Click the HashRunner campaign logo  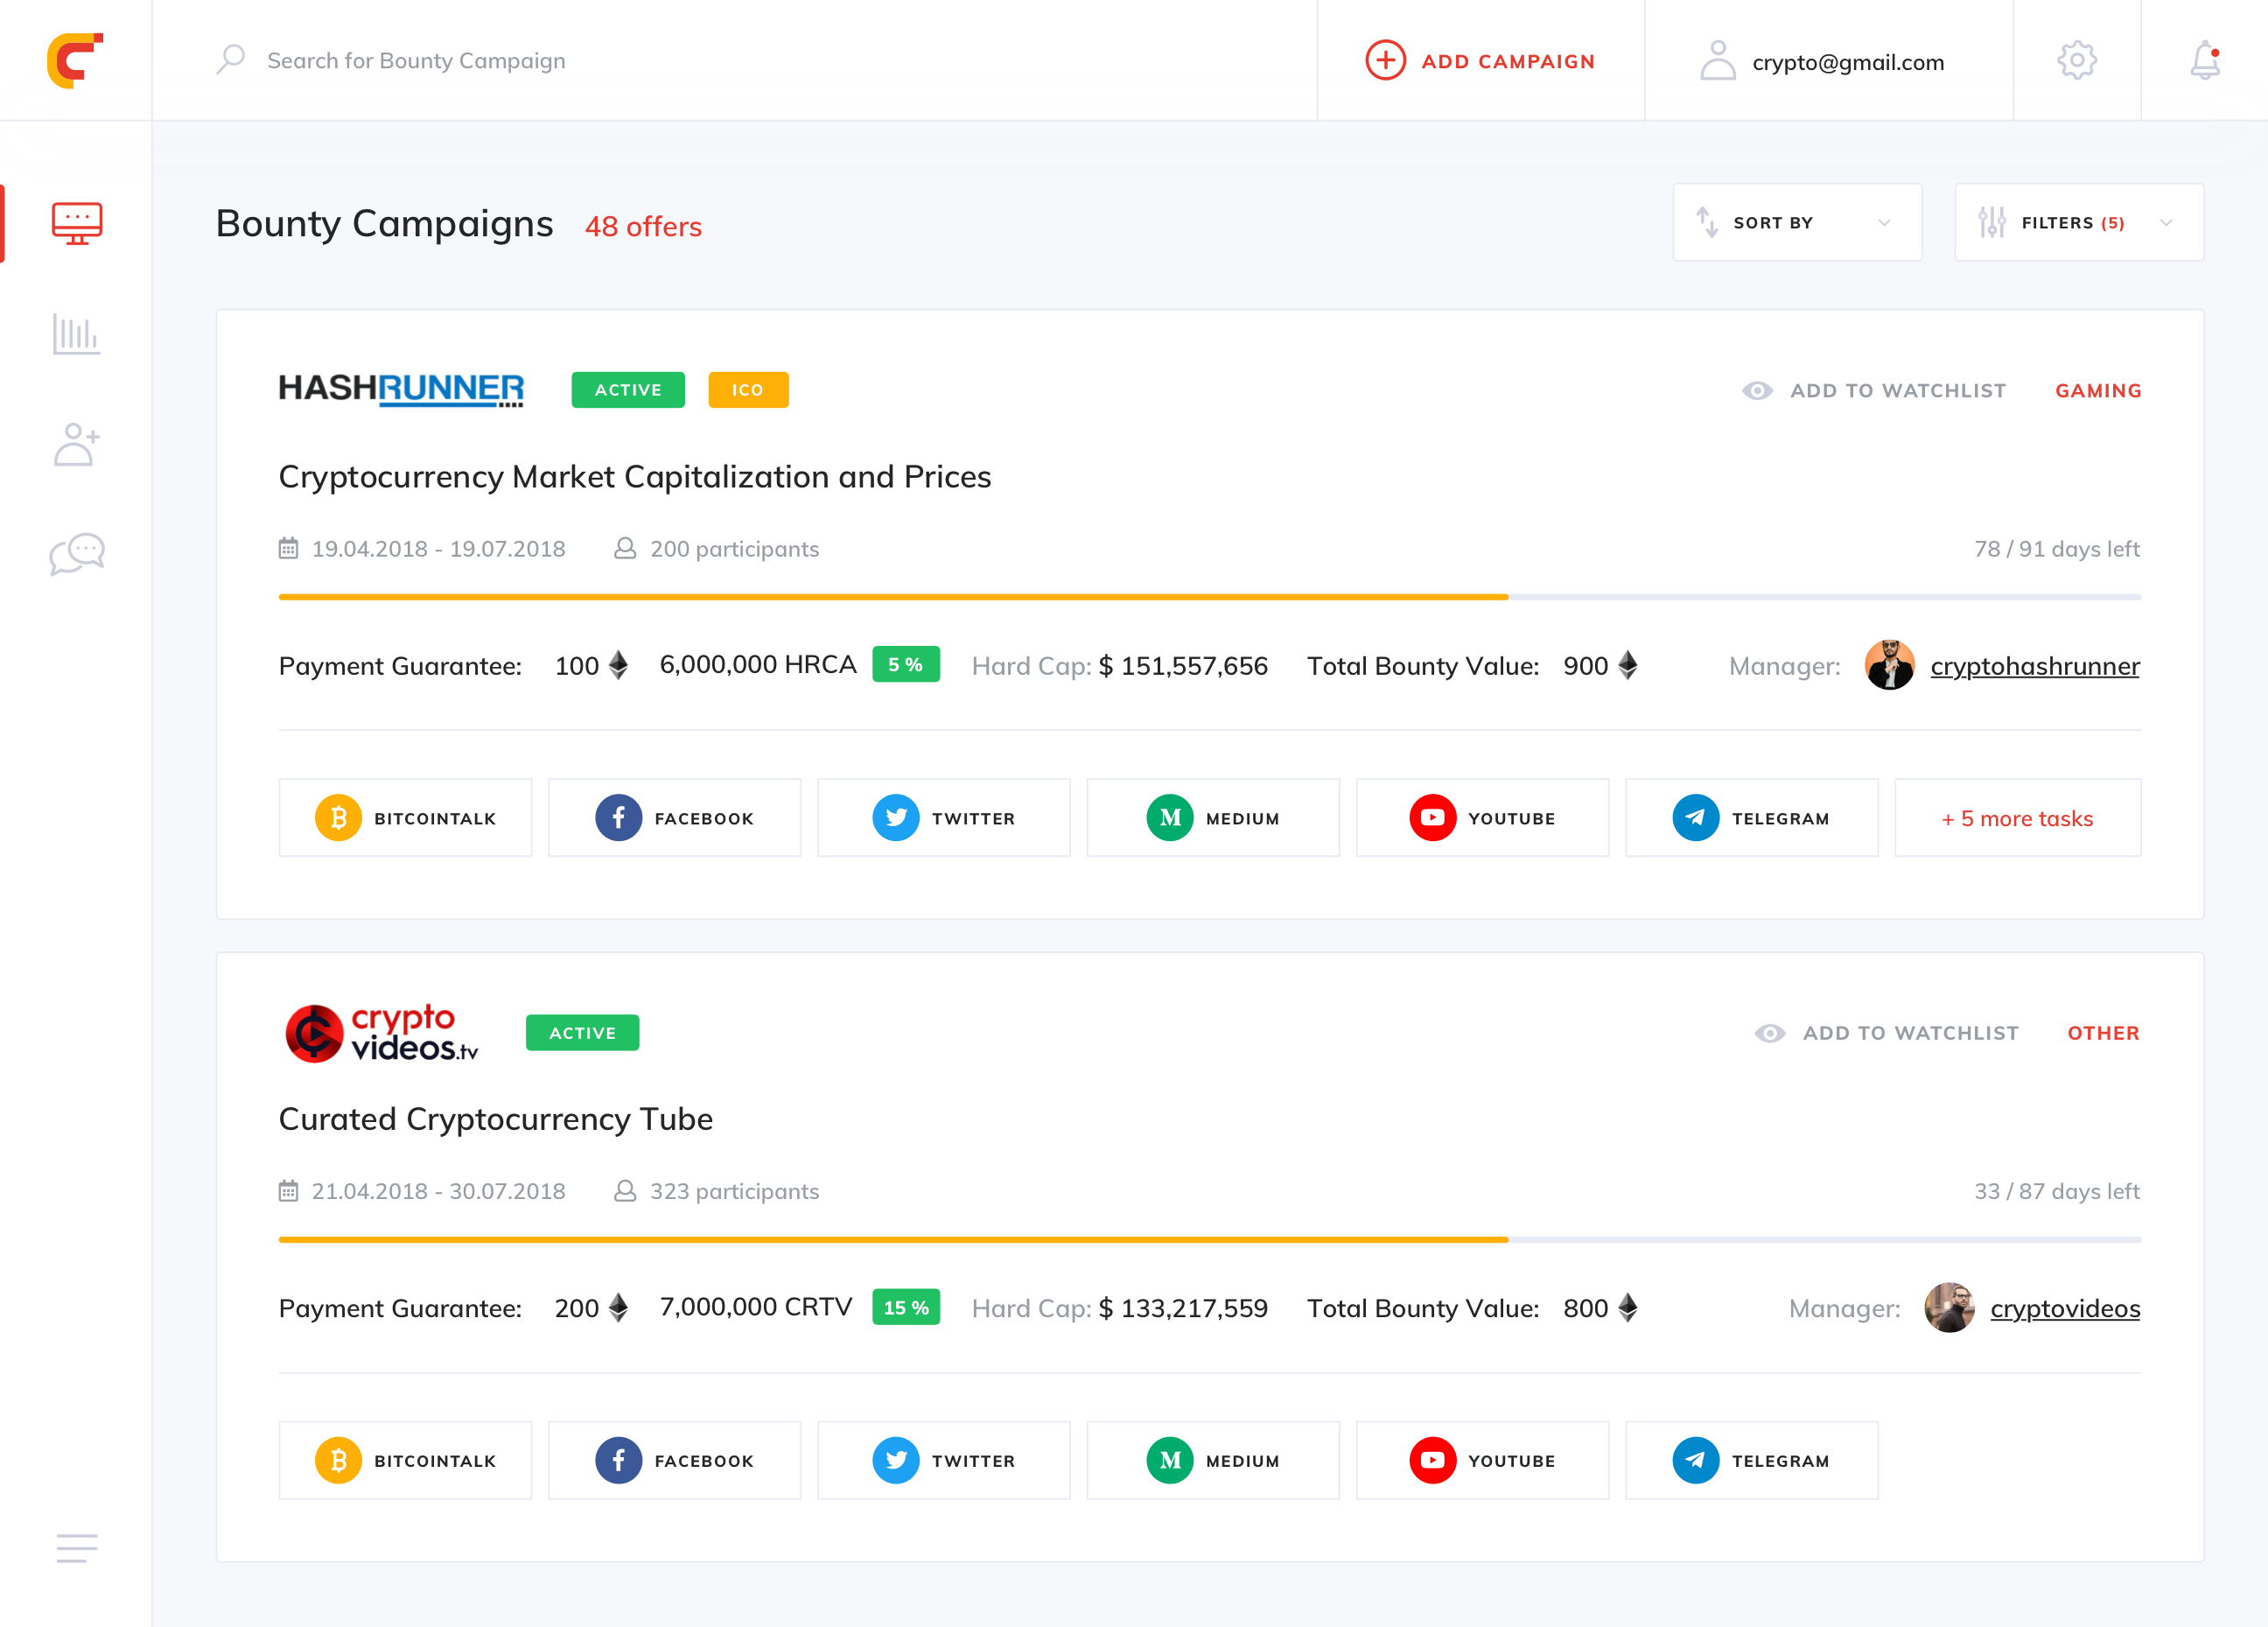coord(400,389)
